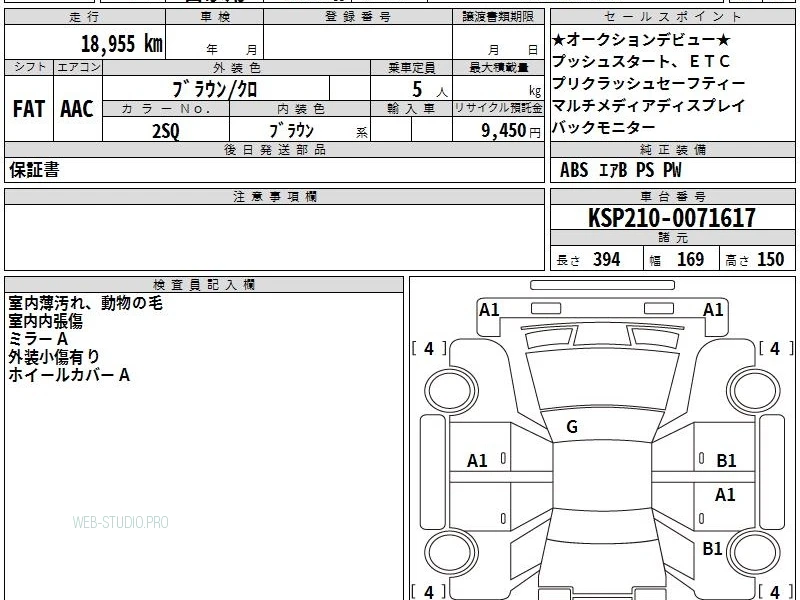Select the A1 mark above the B1 fender mark
Image resolution: width=800 pixels, height=600 pixels.
(x=725, y=494)
